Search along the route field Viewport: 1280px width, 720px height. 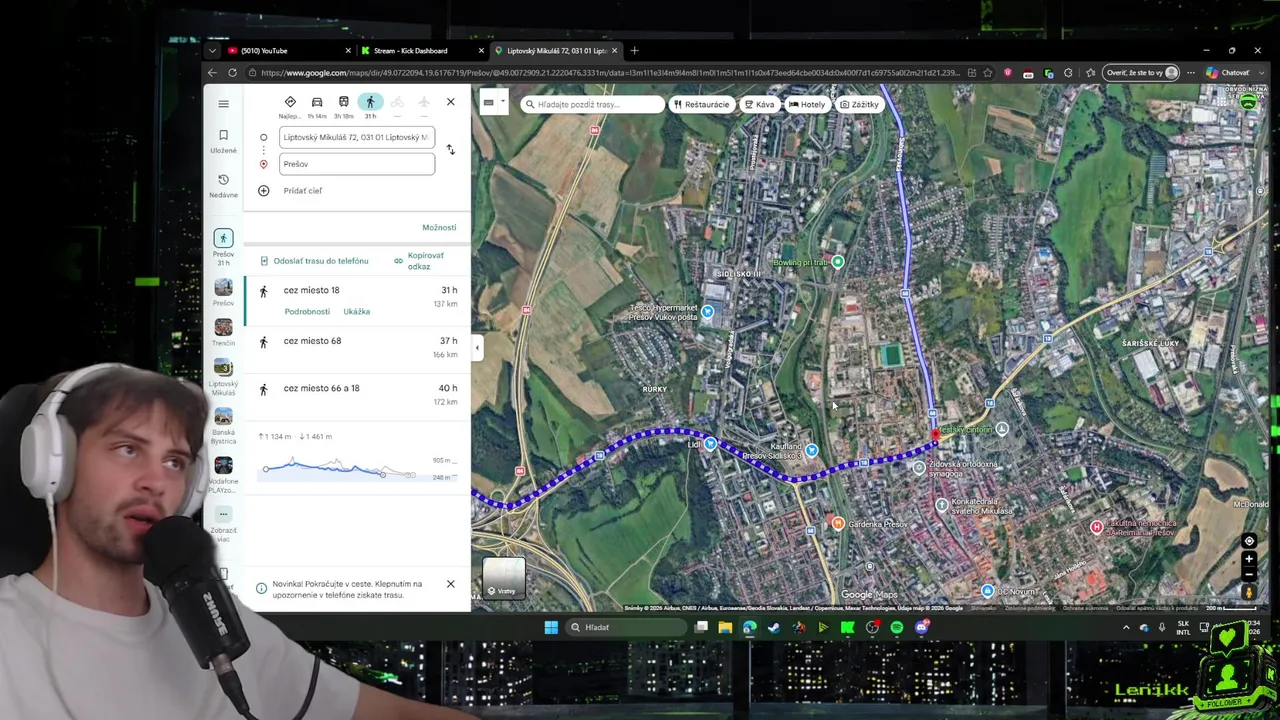coord(594,104)
